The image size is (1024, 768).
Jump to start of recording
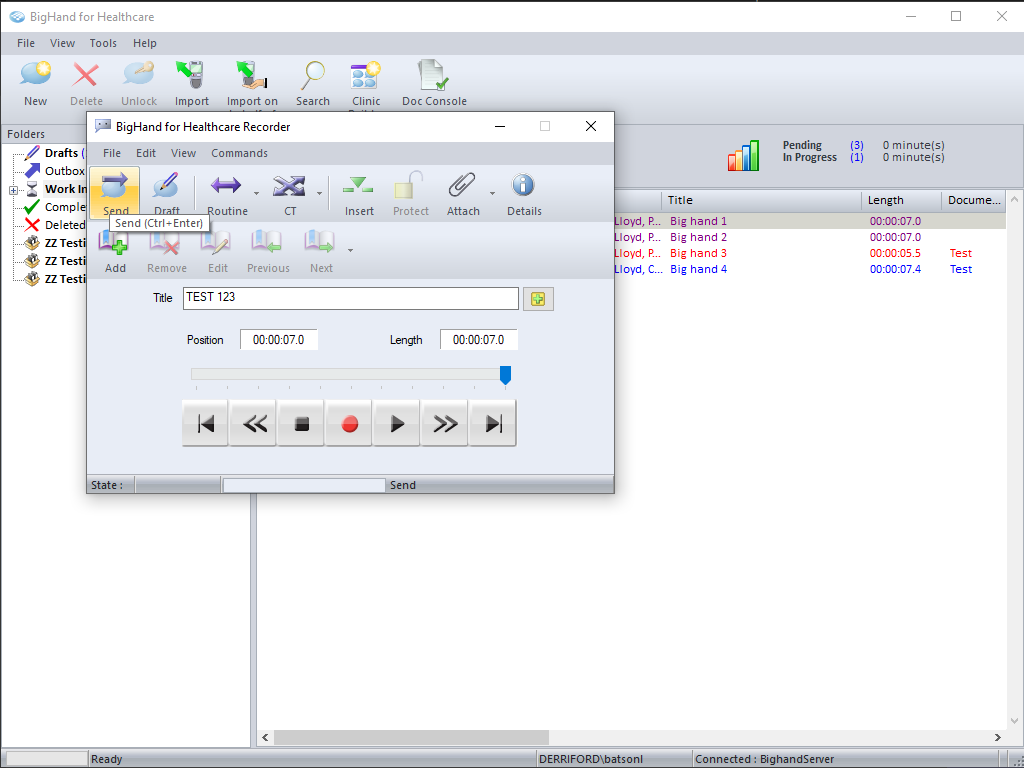point(205,424)
